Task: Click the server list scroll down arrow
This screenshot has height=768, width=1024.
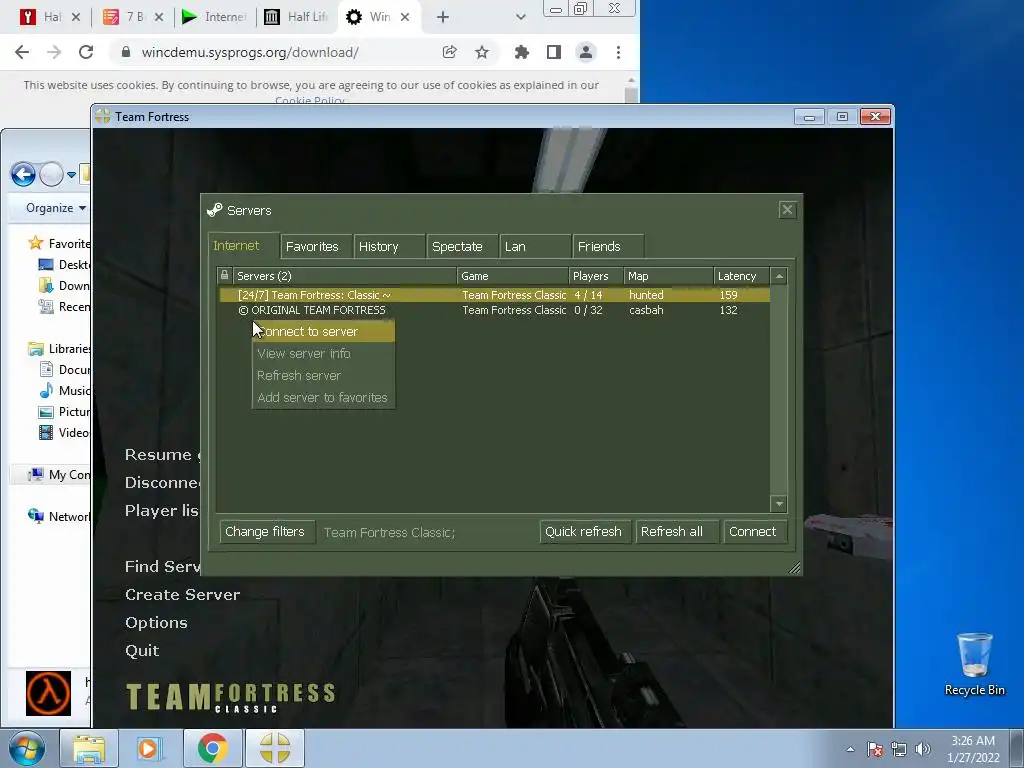Action: [779, 504]
